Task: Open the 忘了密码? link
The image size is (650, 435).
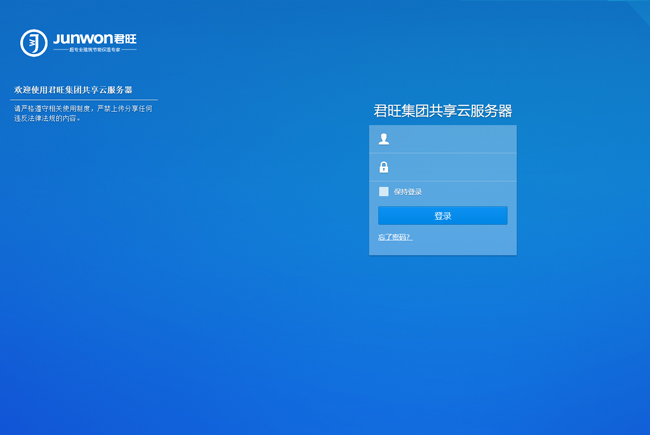Action: click(x=395, y=237)
